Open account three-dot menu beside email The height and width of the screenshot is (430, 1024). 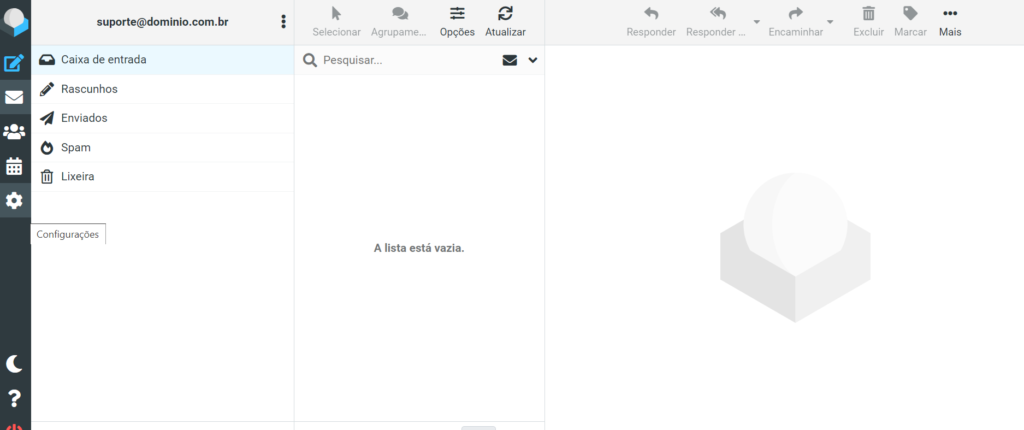point(284,22)
